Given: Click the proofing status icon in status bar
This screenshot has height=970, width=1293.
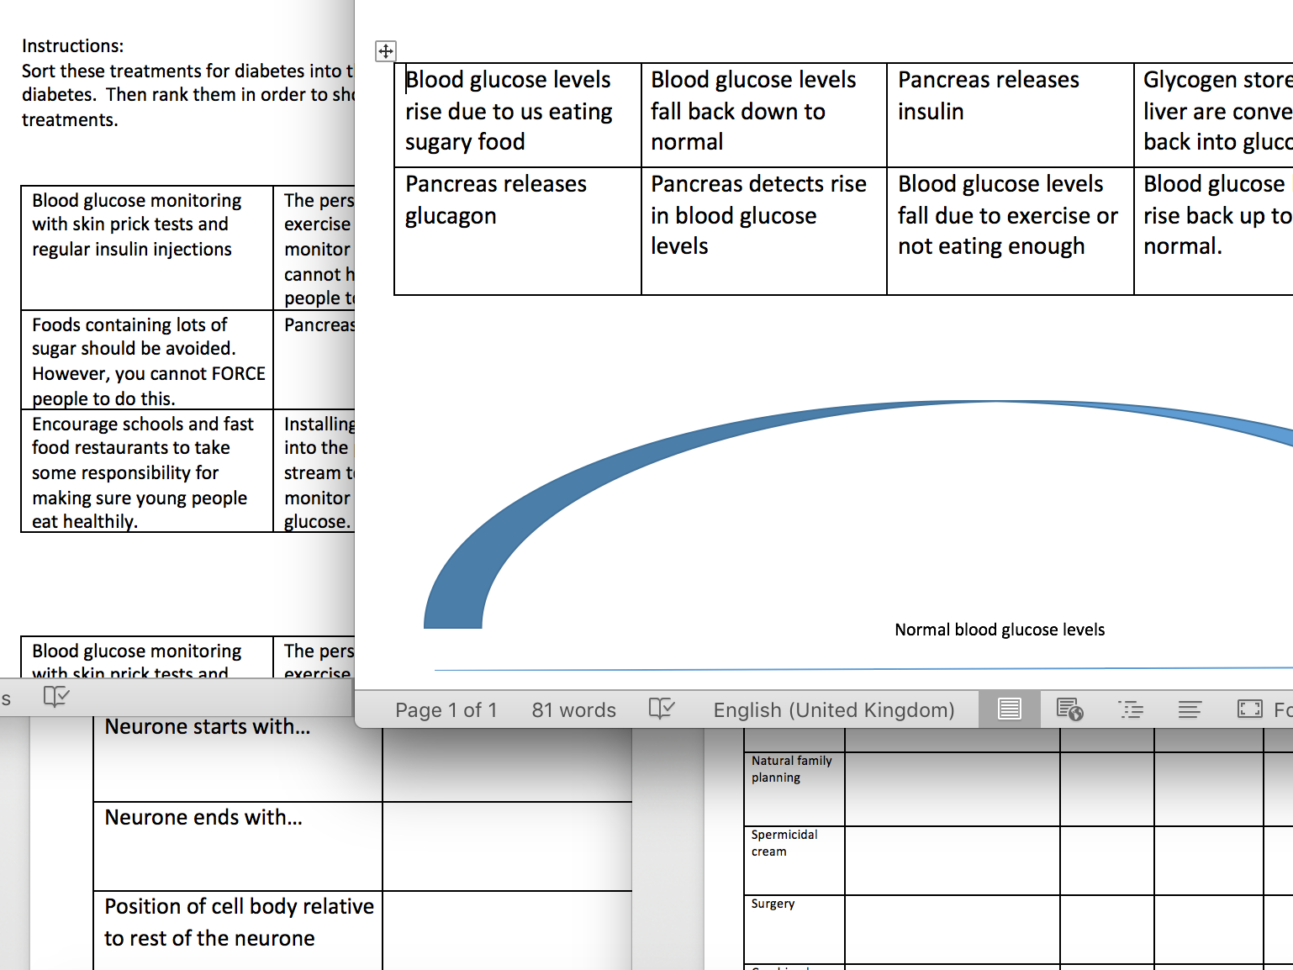Looking at the screenshot, I should pos(661,708).
